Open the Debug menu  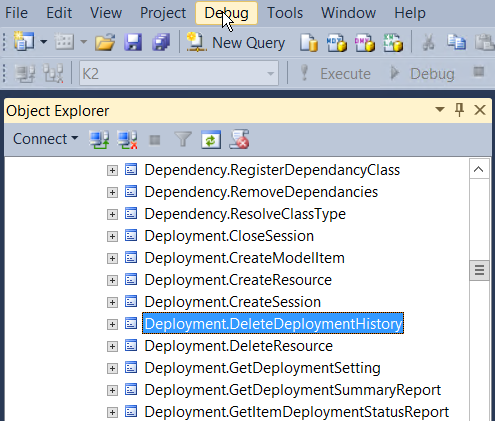click(226, 13)
